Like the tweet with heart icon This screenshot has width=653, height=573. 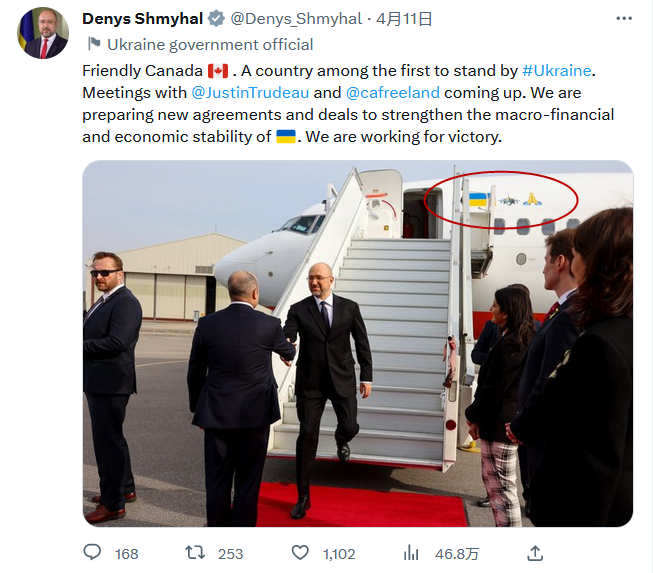pyautogui.click(x=300, y=552)
